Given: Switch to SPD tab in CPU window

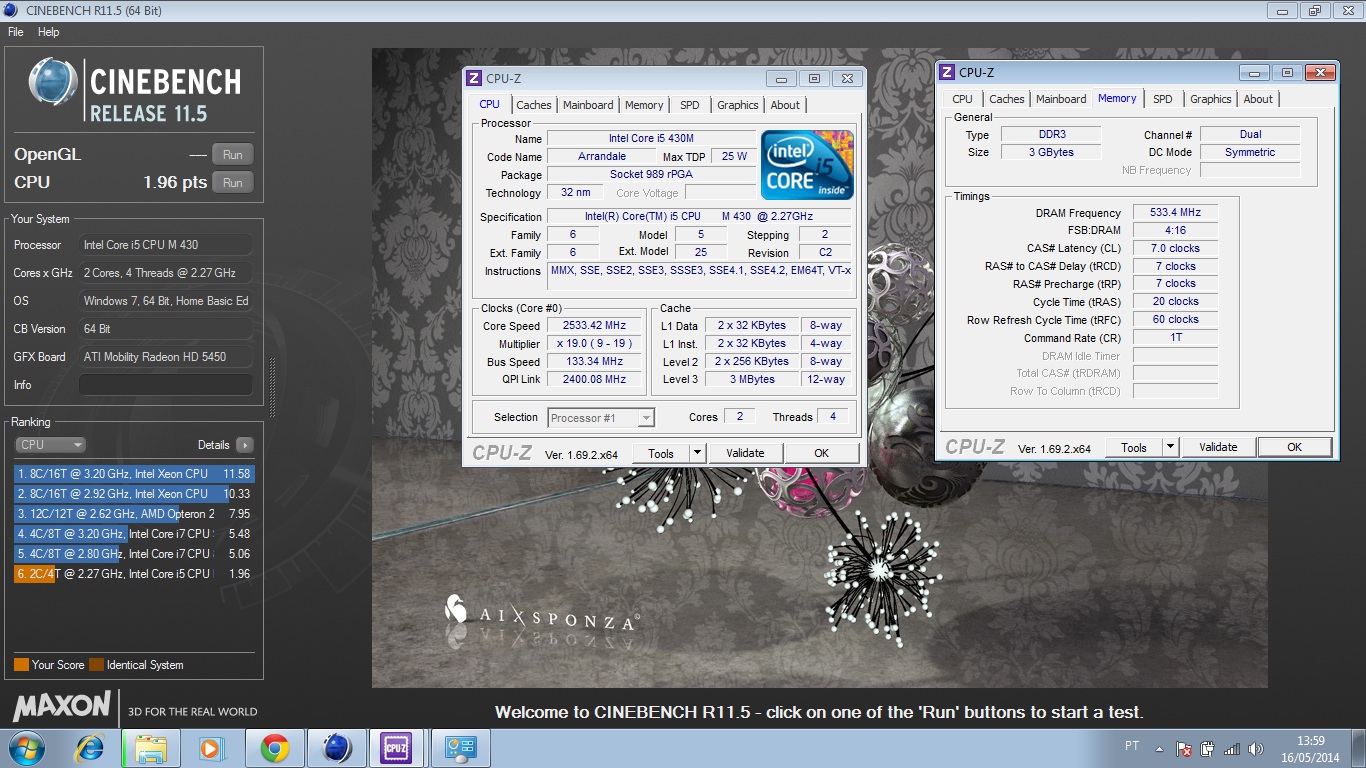Looking at the screenshot, I should tap(690, 105).
